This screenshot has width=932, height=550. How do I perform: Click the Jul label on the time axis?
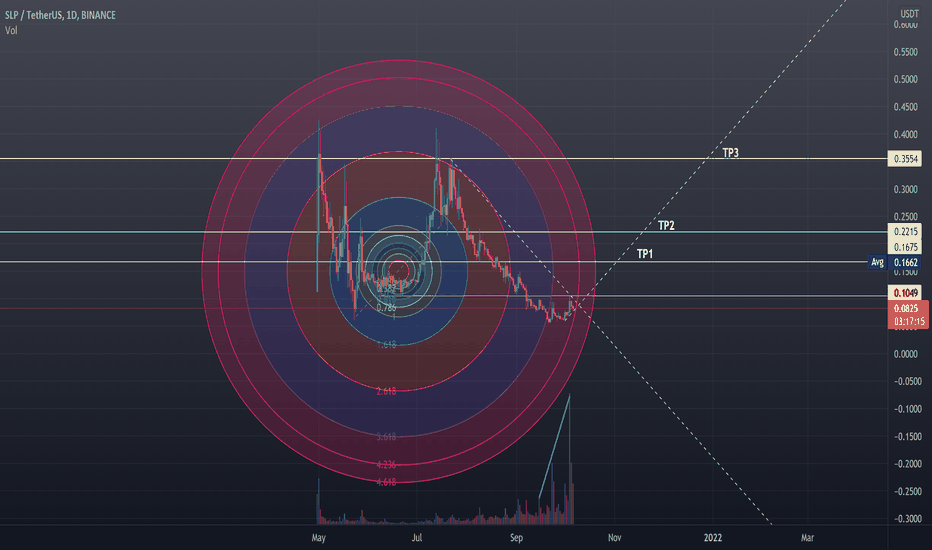[x=417, y=538]
